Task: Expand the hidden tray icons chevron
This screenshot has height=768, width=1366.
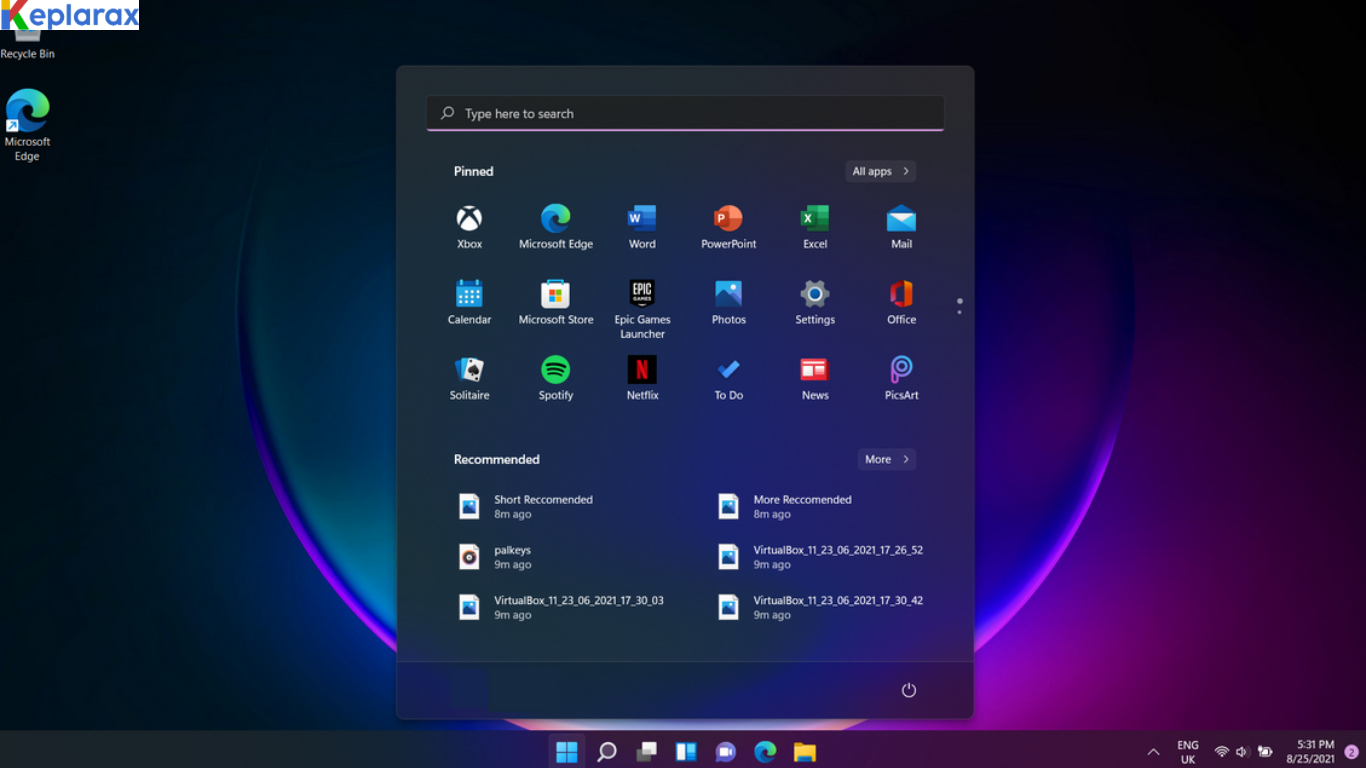Action: (1153, 752)
